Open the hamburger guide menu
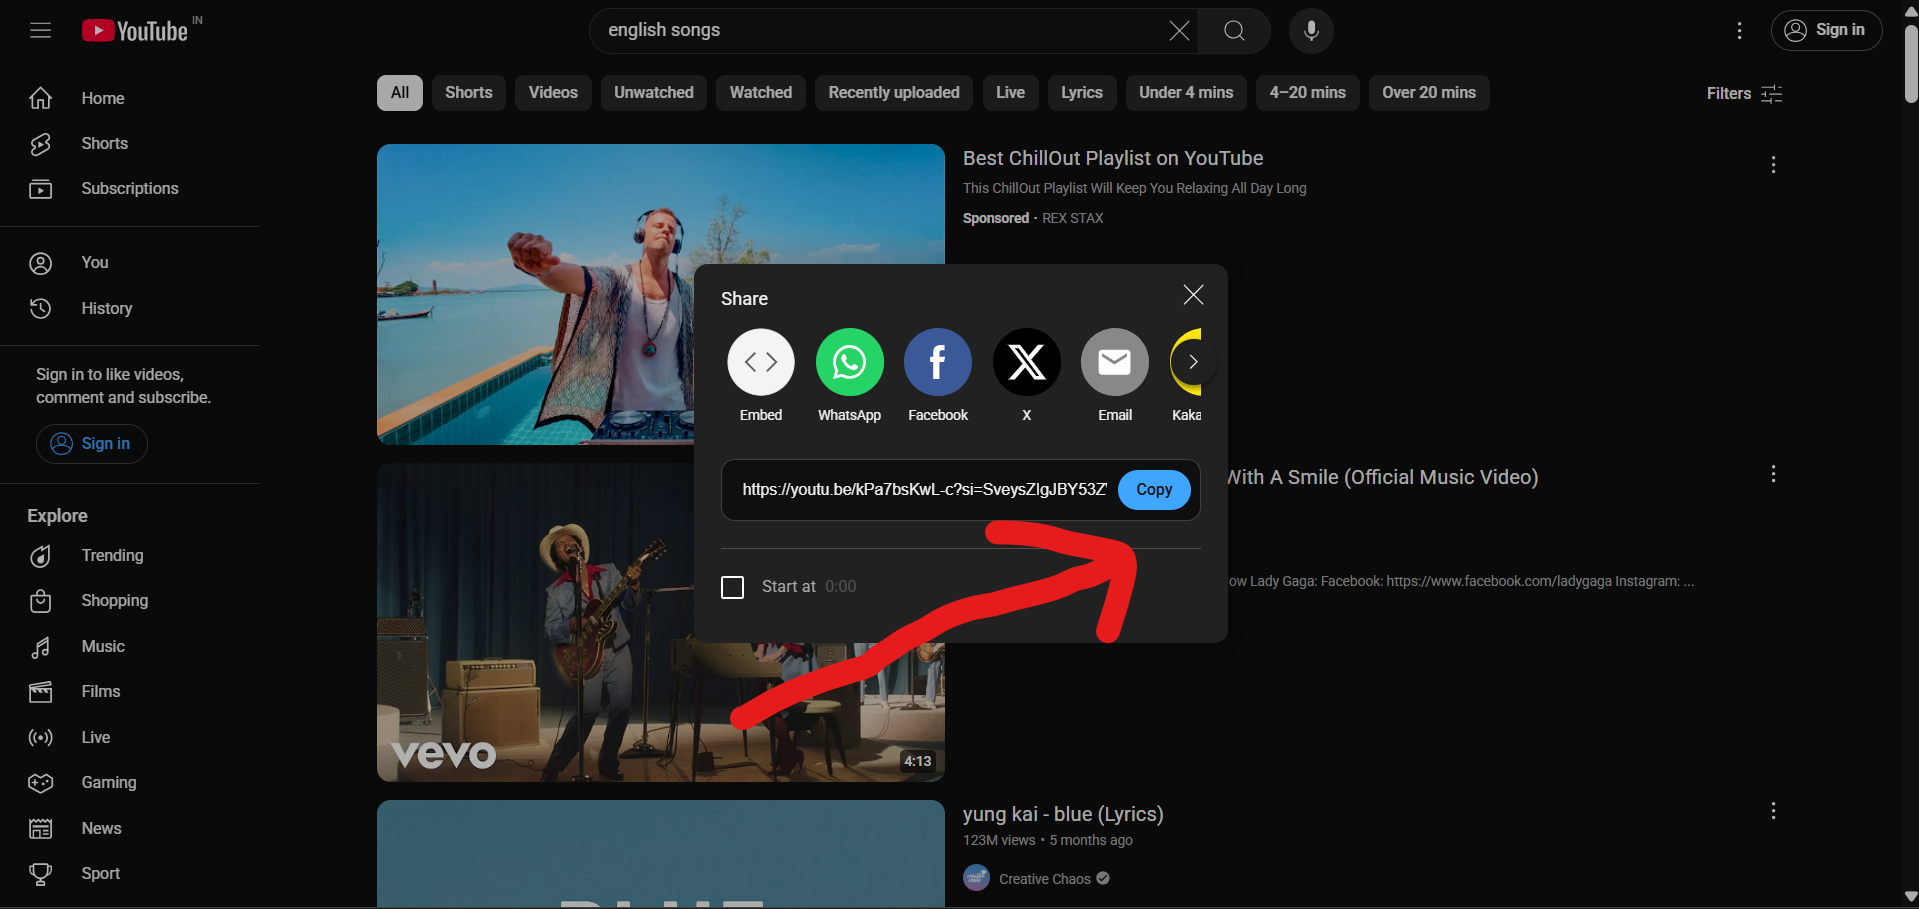The height and width of the screenshot is (909, 1919). (x=40, y=30)
